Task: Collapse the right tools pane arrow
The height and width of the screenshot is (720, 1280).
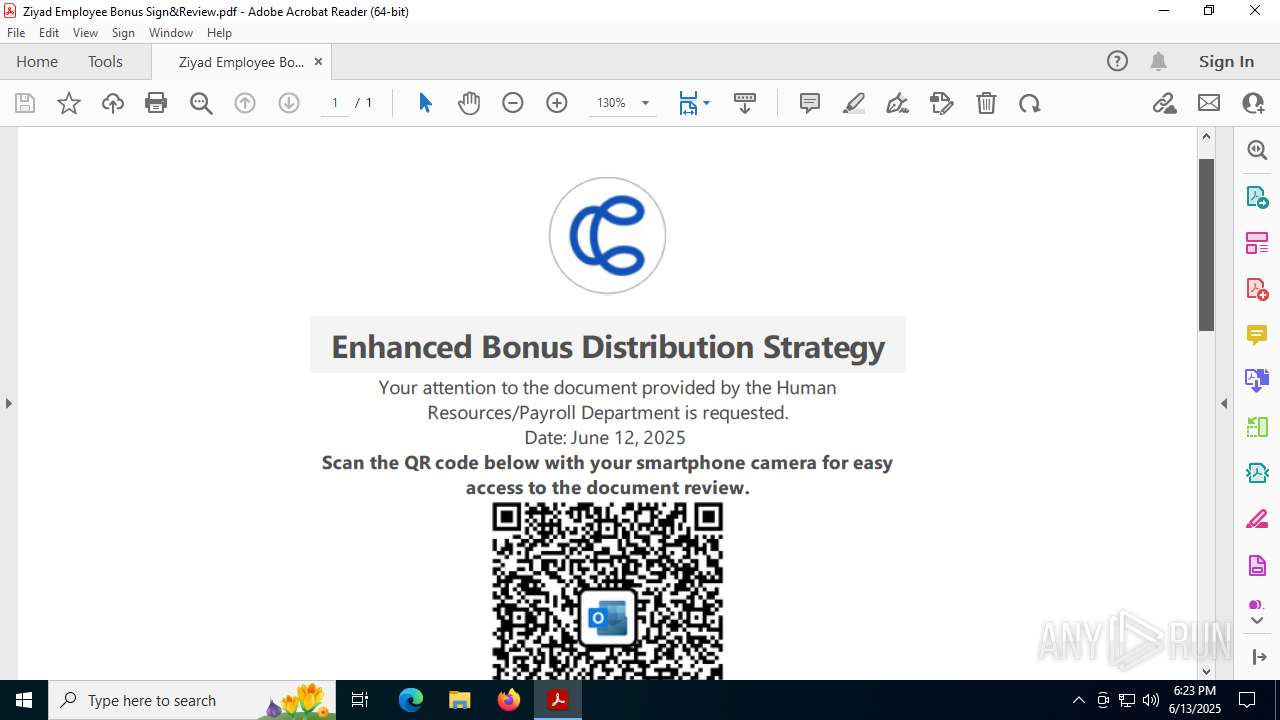Action: [1224, 403]
